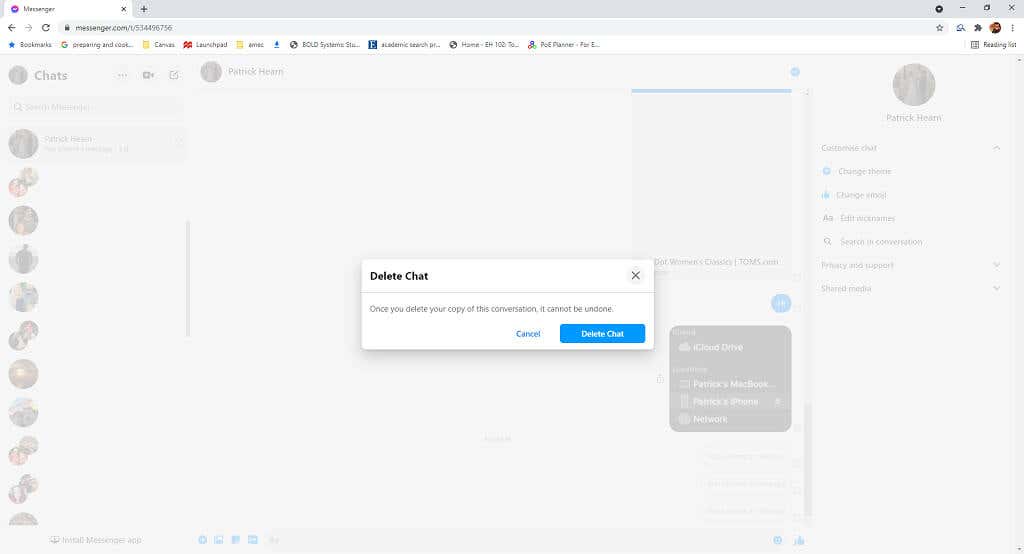Expand the Privacy and support section
This screenshot has width=1024, height=554.
[996, 265]
